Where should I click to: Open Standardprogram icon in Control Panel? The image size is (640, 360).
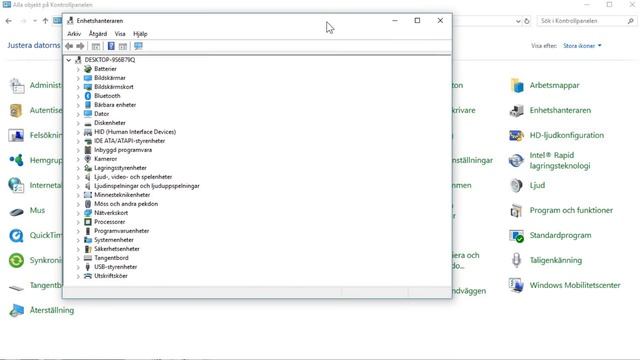coord(517,236)
